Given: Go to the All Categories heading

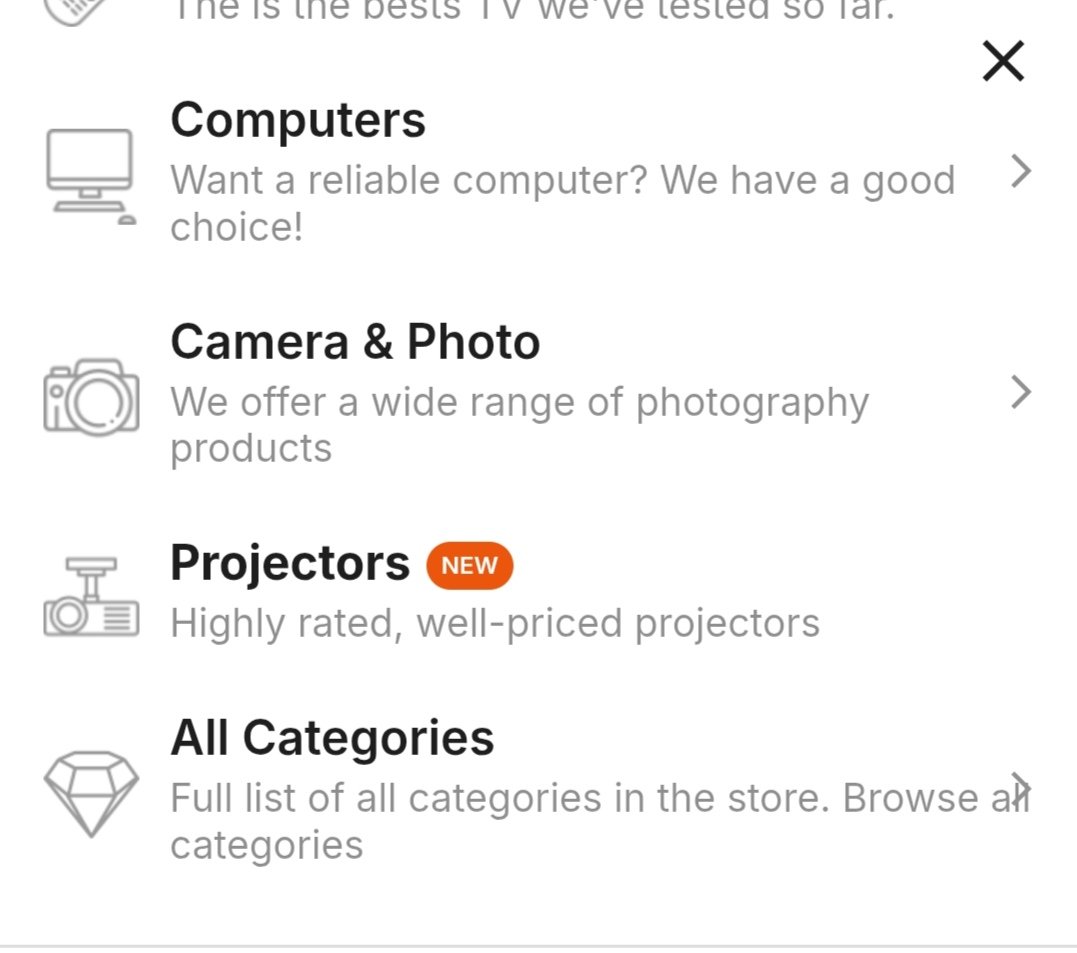Looking at the screenshot, I should pos(332,738).
